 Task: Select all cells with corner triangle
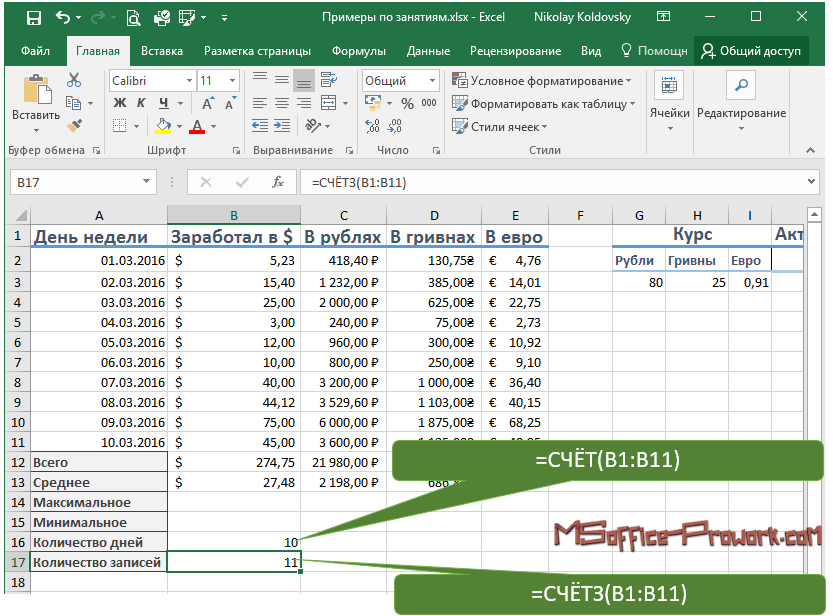tap(20, 215)
